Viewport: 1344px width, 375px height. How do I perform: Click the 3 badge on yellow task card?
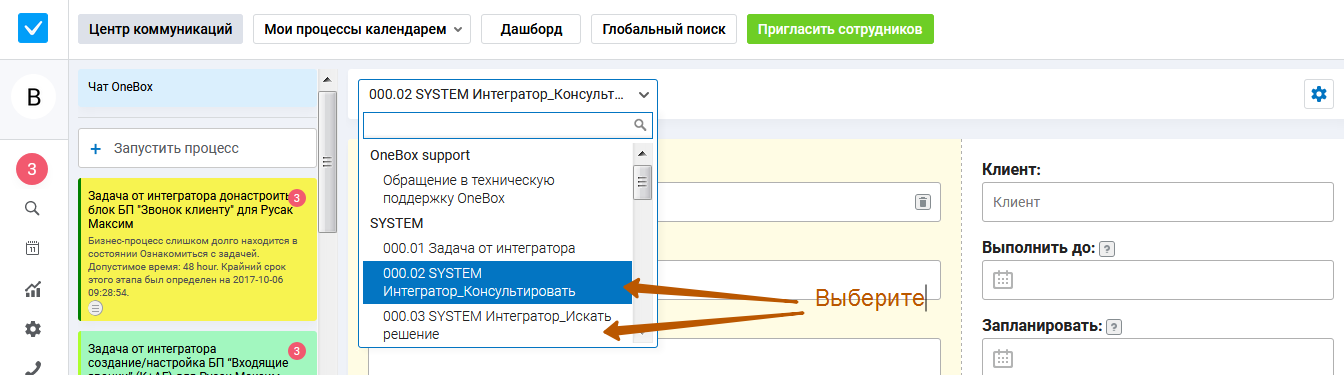point(296,198)
